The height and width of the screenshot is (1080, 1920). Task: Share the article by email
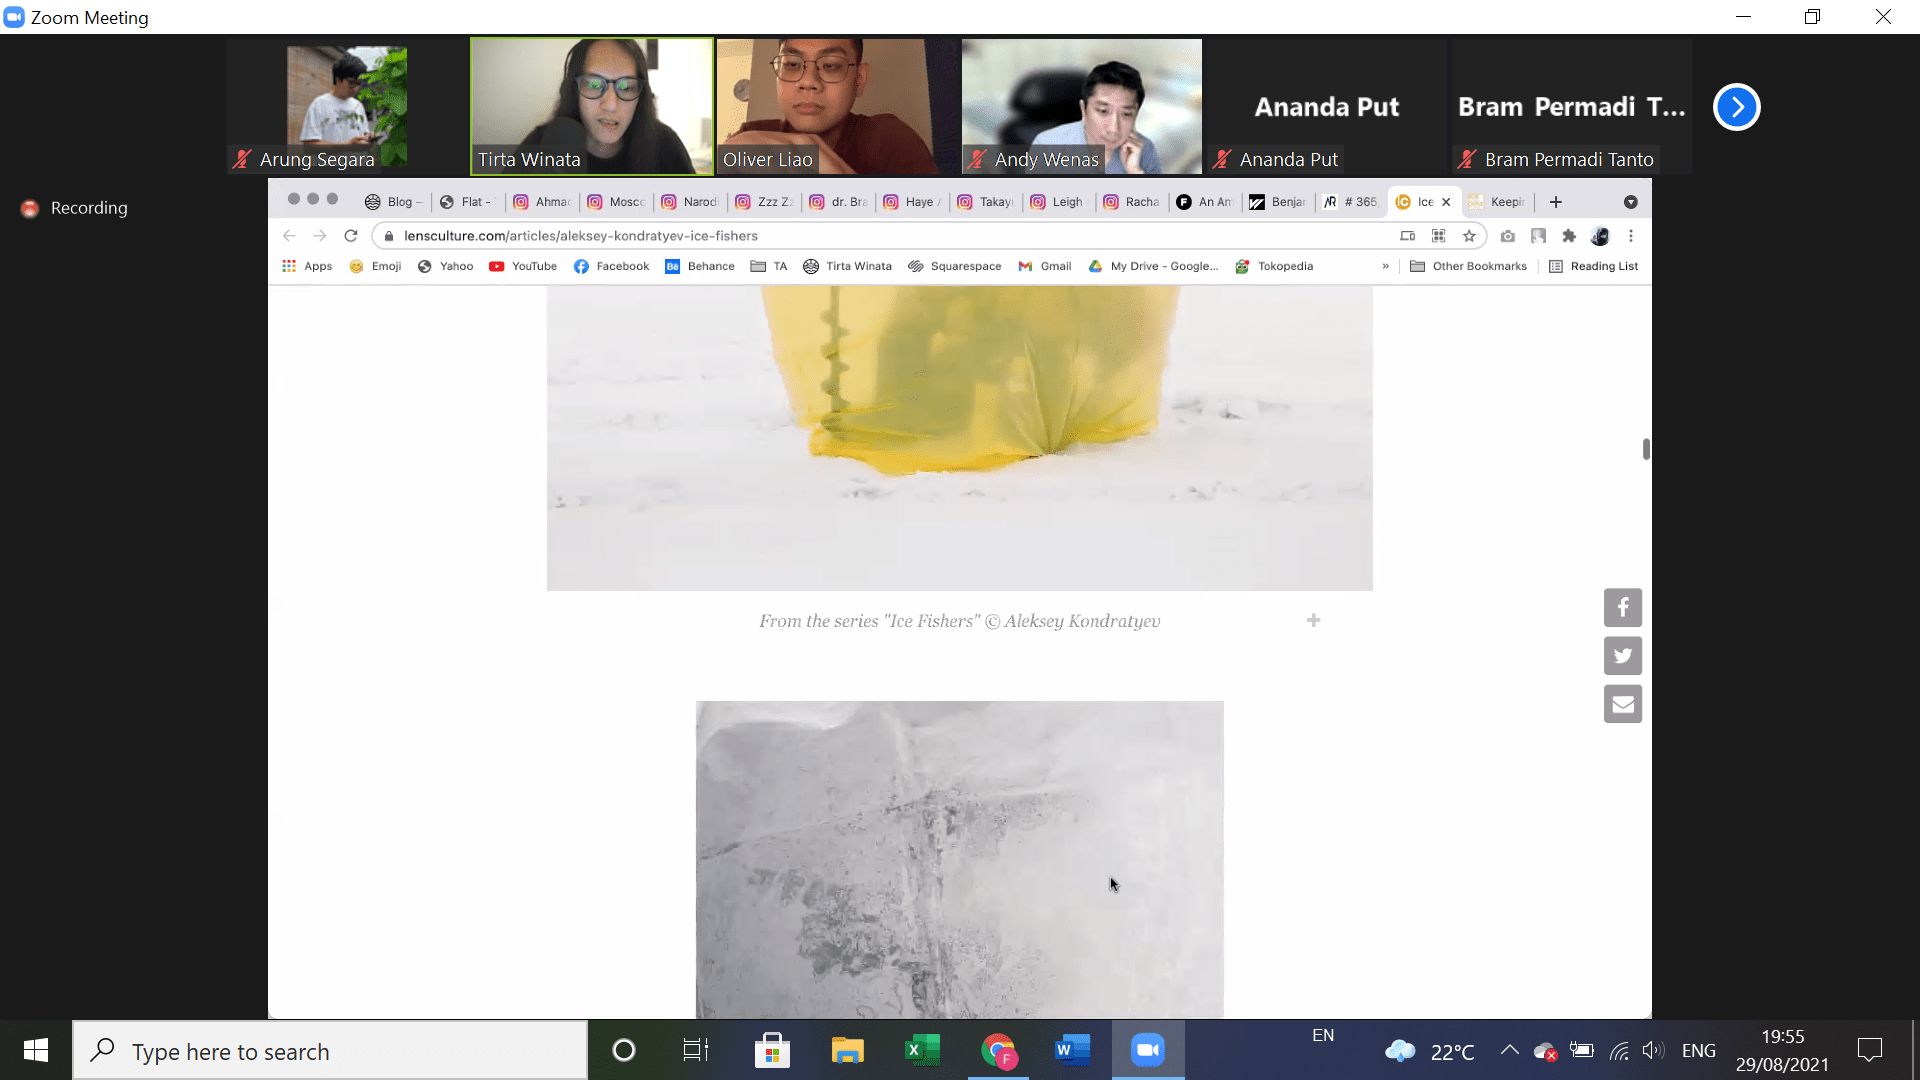[1623, 704]
